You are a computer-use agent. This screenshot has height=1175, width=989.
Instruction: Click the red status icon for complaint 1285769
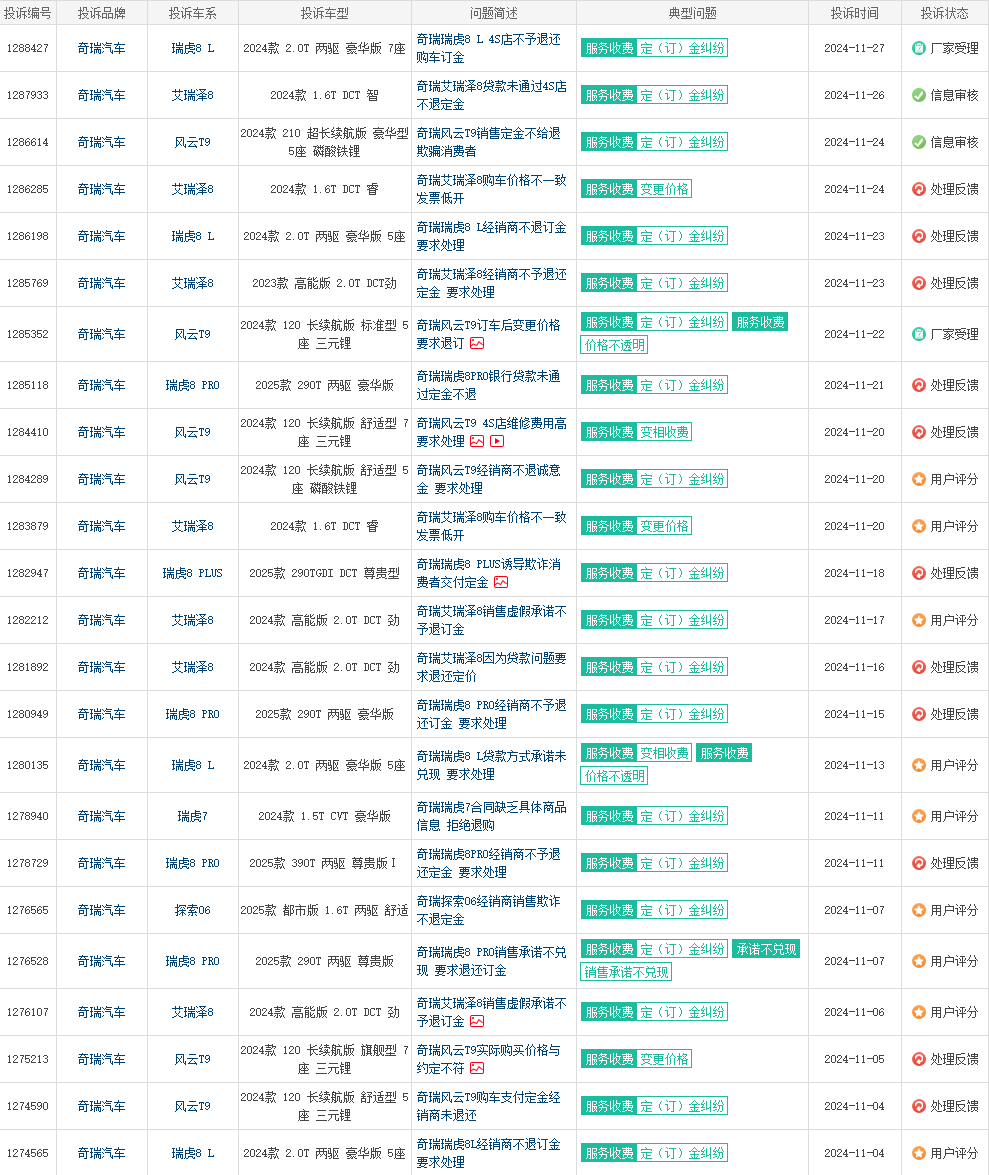(919, 283)
